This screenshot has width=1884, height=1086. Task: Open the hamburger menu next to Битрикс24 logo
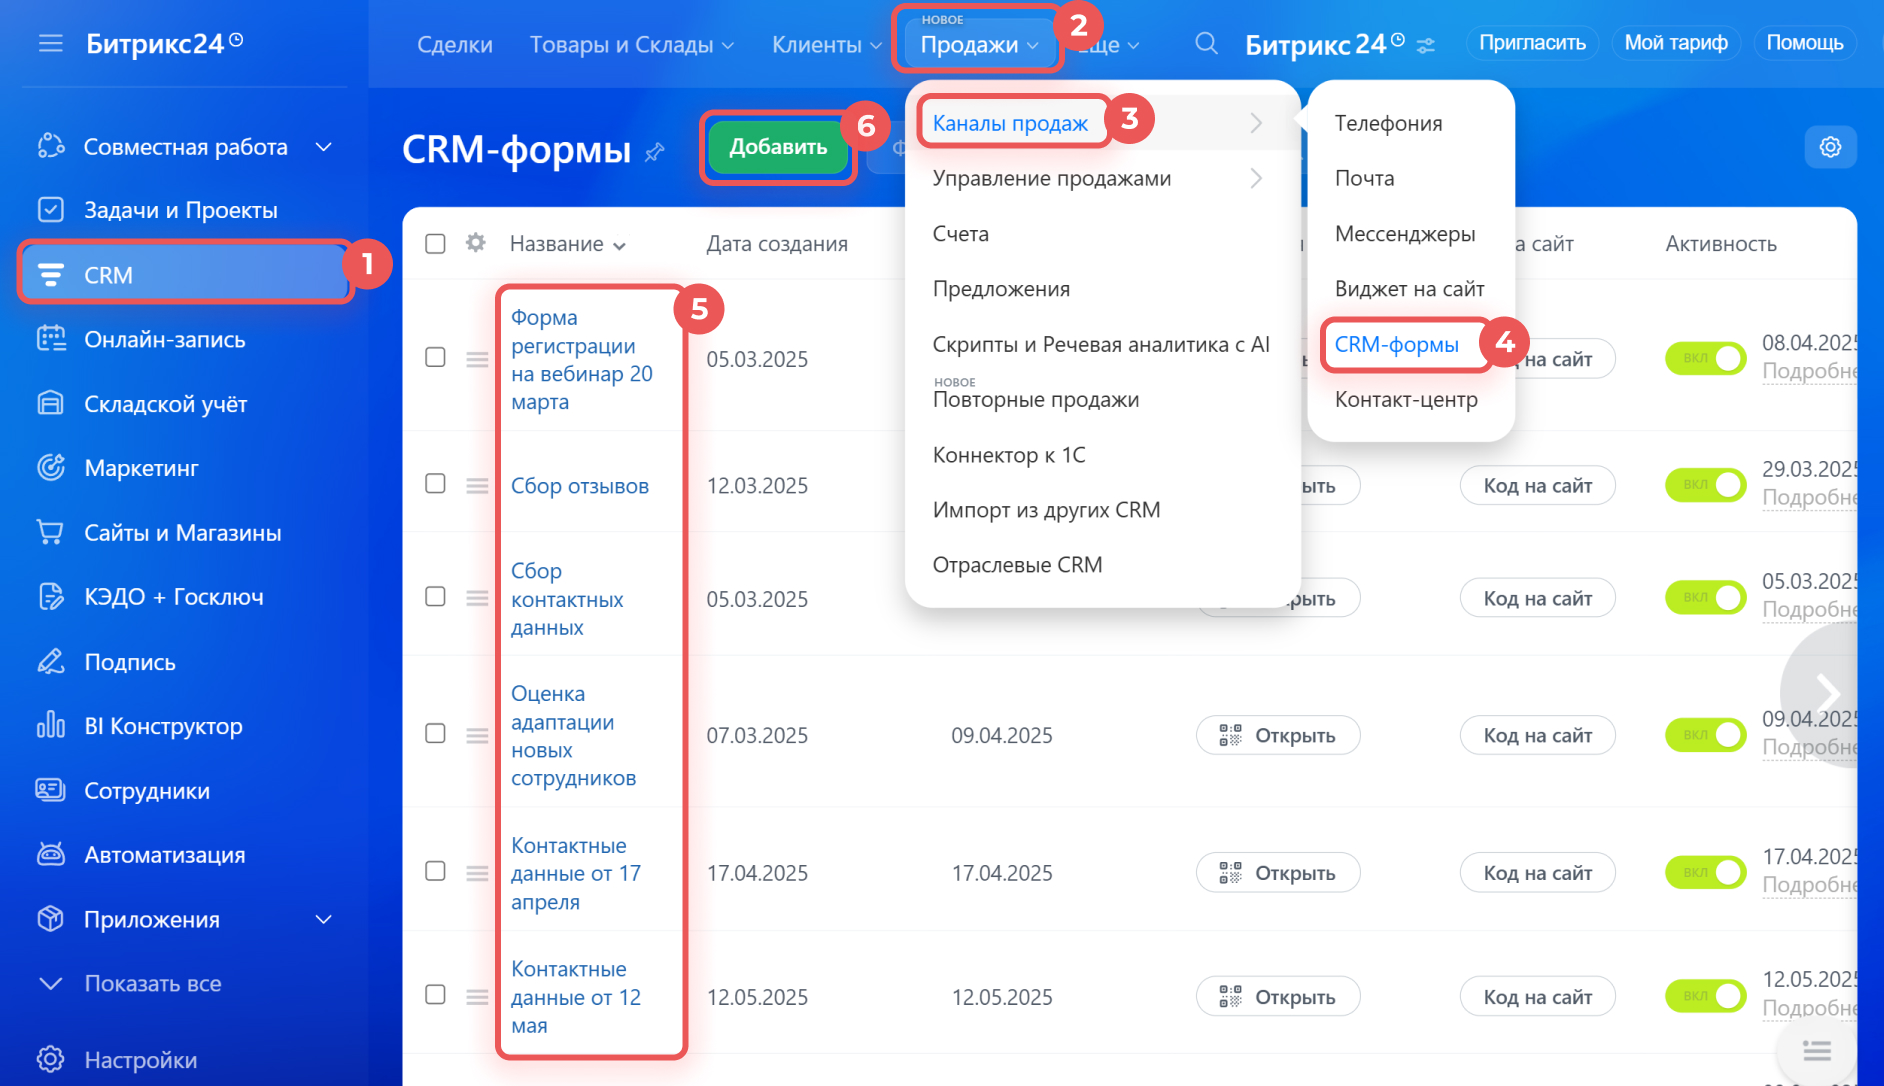[x=50, y=44]
